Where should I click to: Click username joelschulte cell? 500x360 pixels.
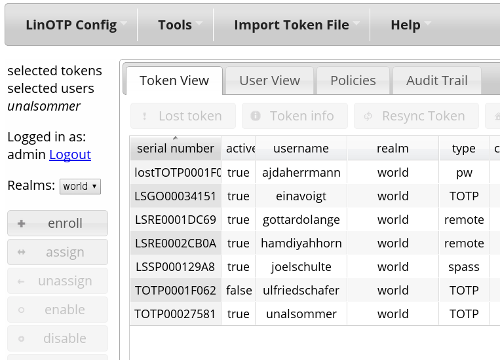[301, 267]
